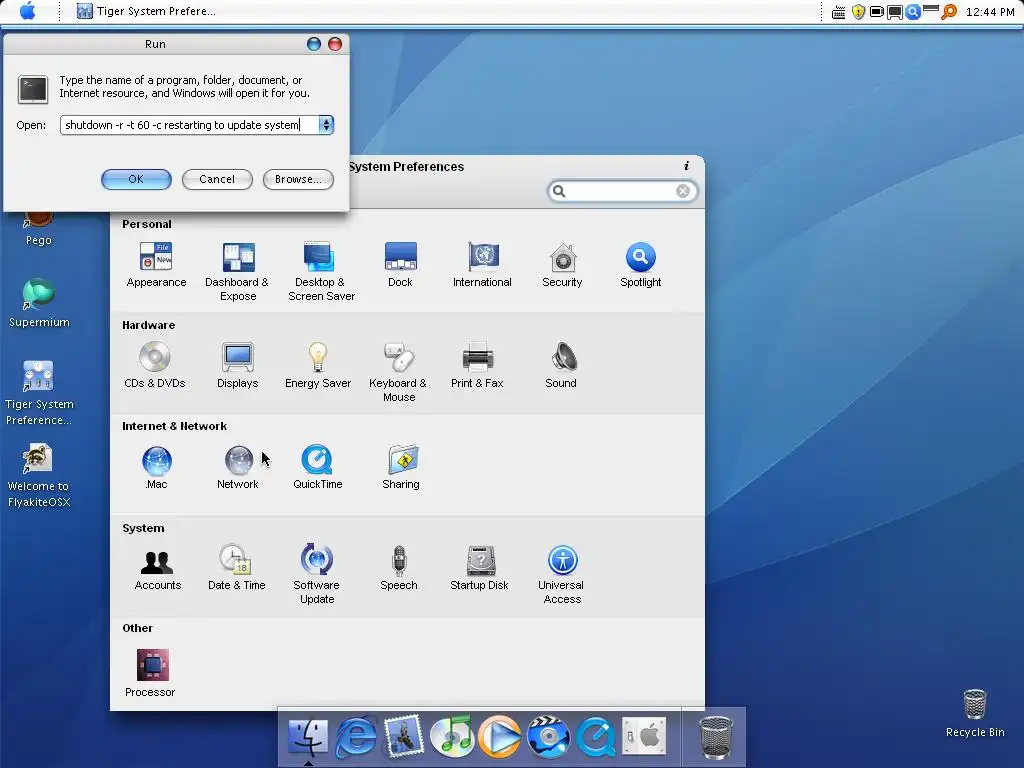Open the Sound preference pane
The height and width of the screenshot is (768, 1024).
pos(562,366)
